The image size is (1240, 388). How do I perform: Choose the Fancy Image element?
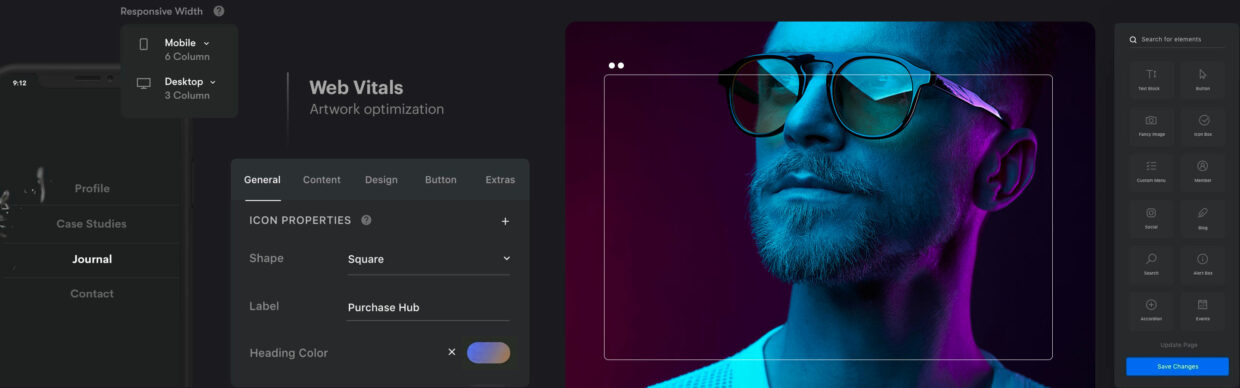pos(1151,125)
